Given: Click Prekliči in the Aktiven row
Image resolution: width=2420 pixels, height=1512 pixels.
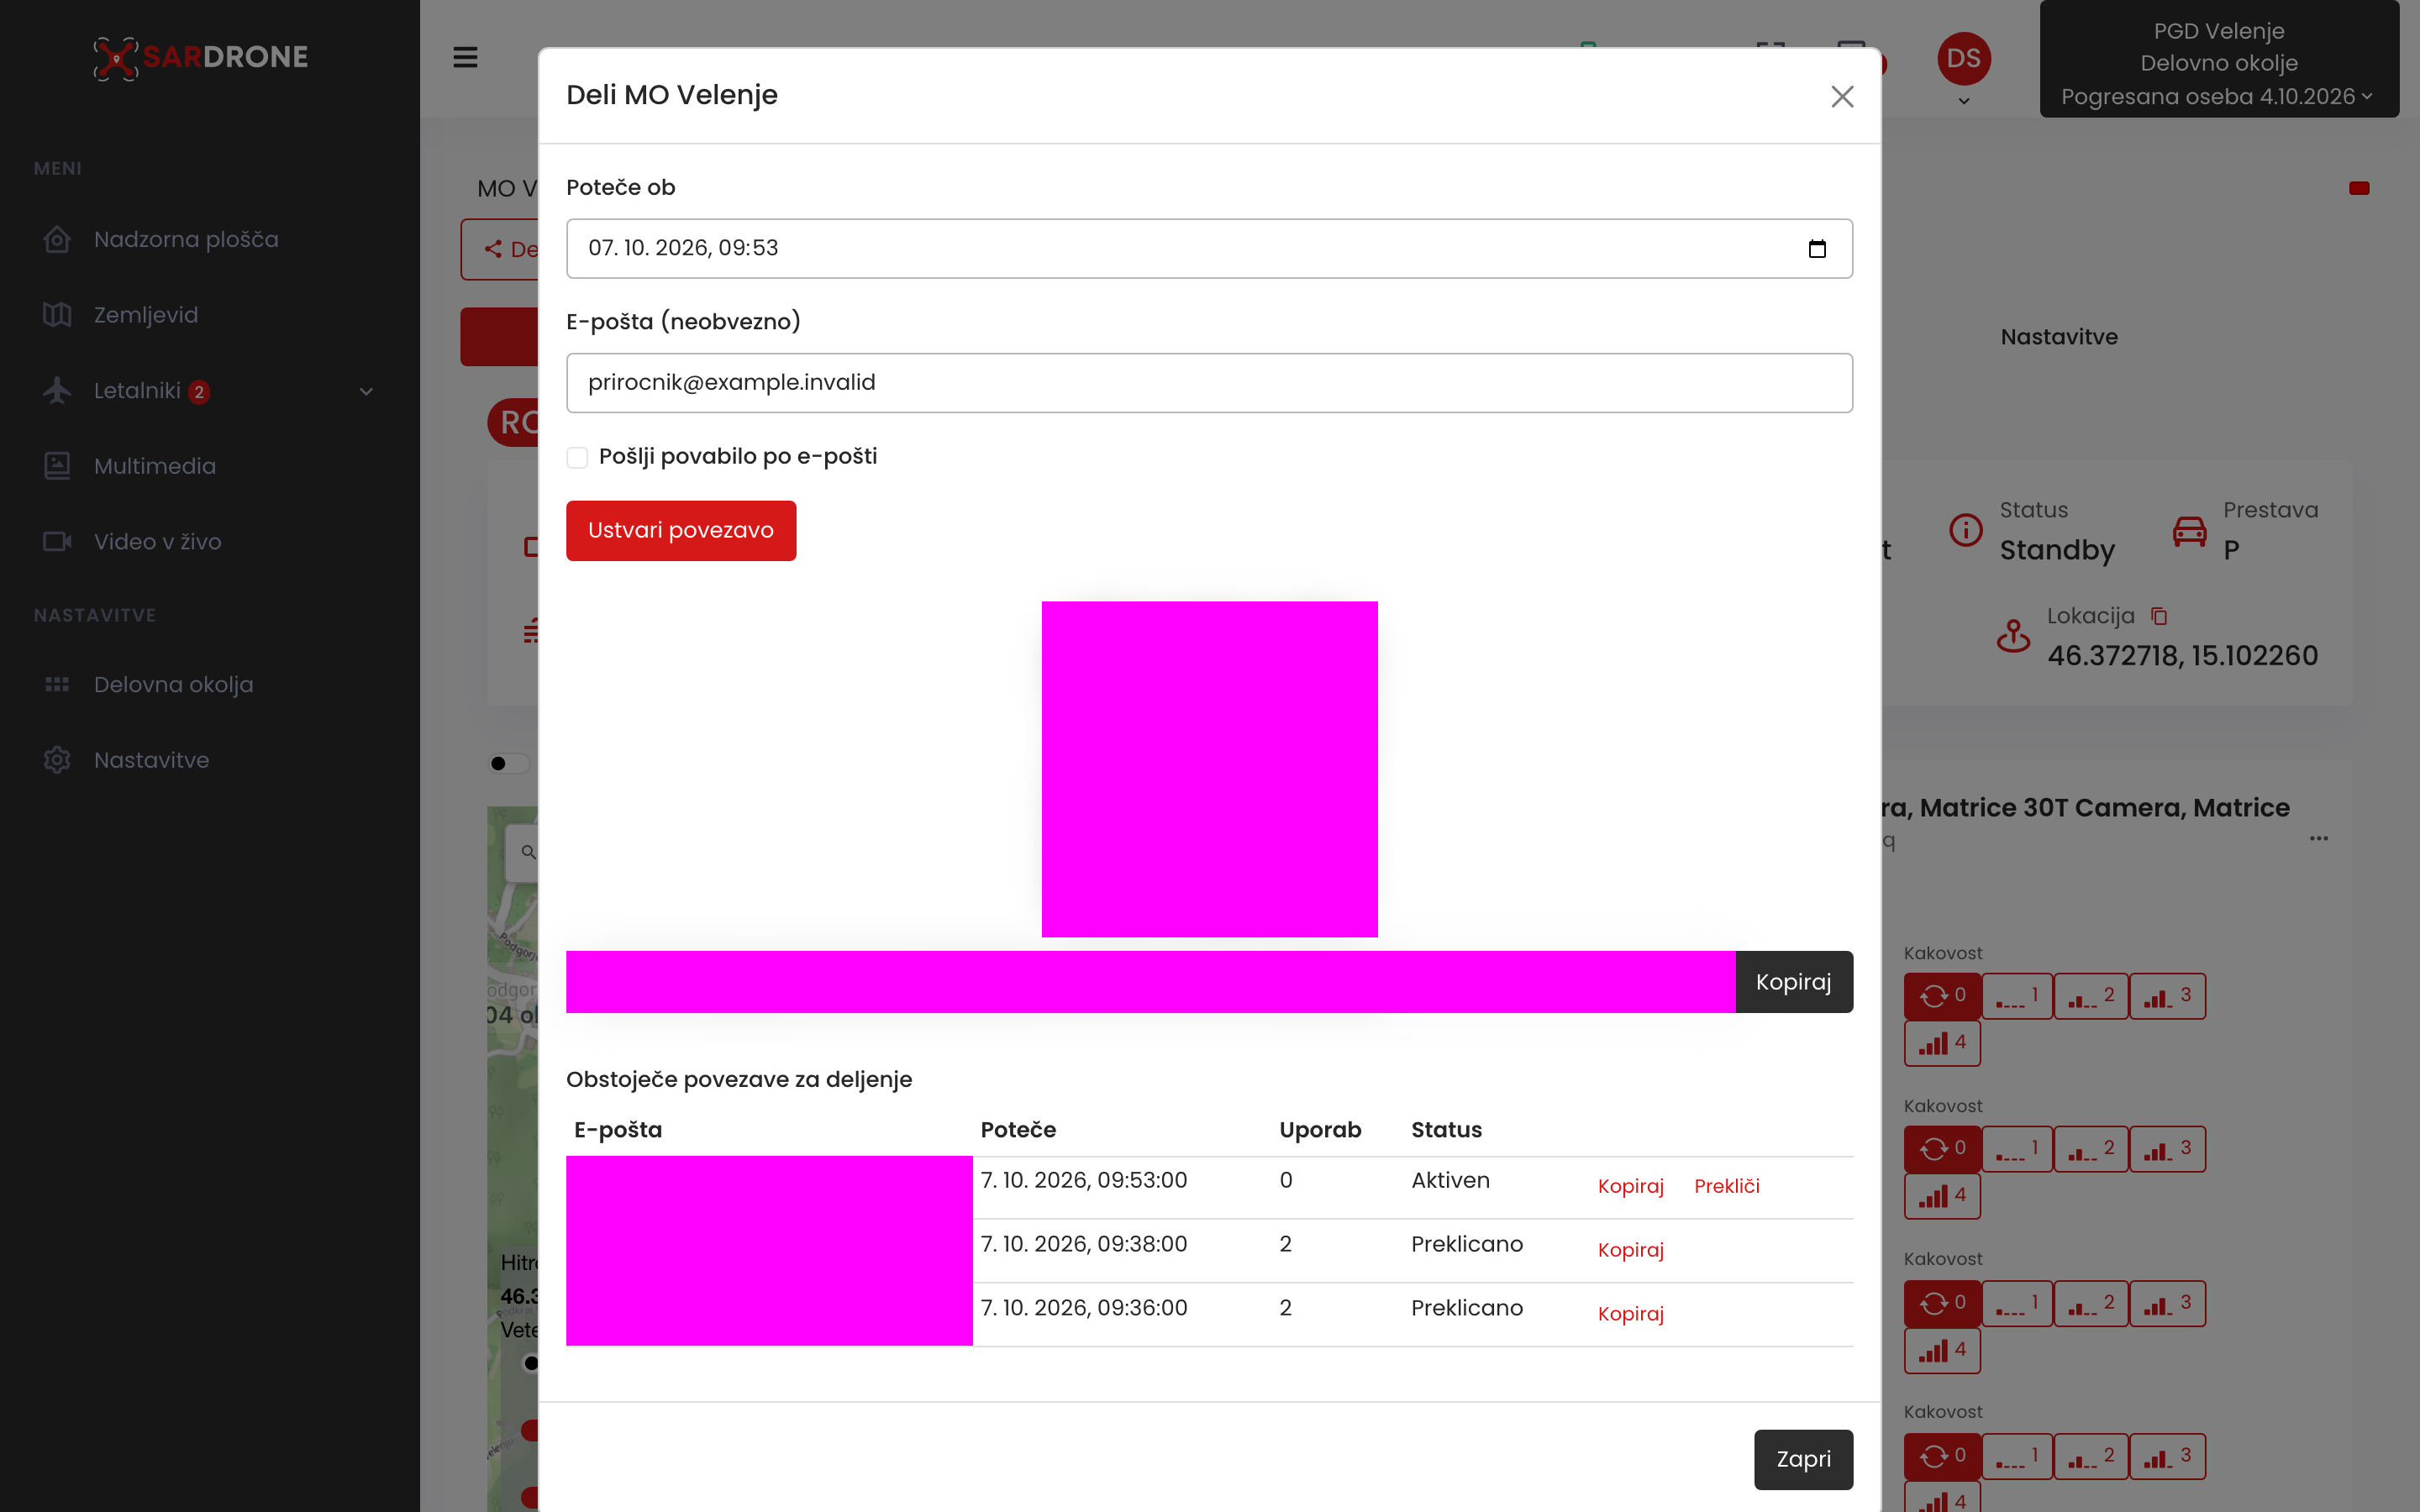Looking at the screenshot, I should [x=1727, y=1186].
